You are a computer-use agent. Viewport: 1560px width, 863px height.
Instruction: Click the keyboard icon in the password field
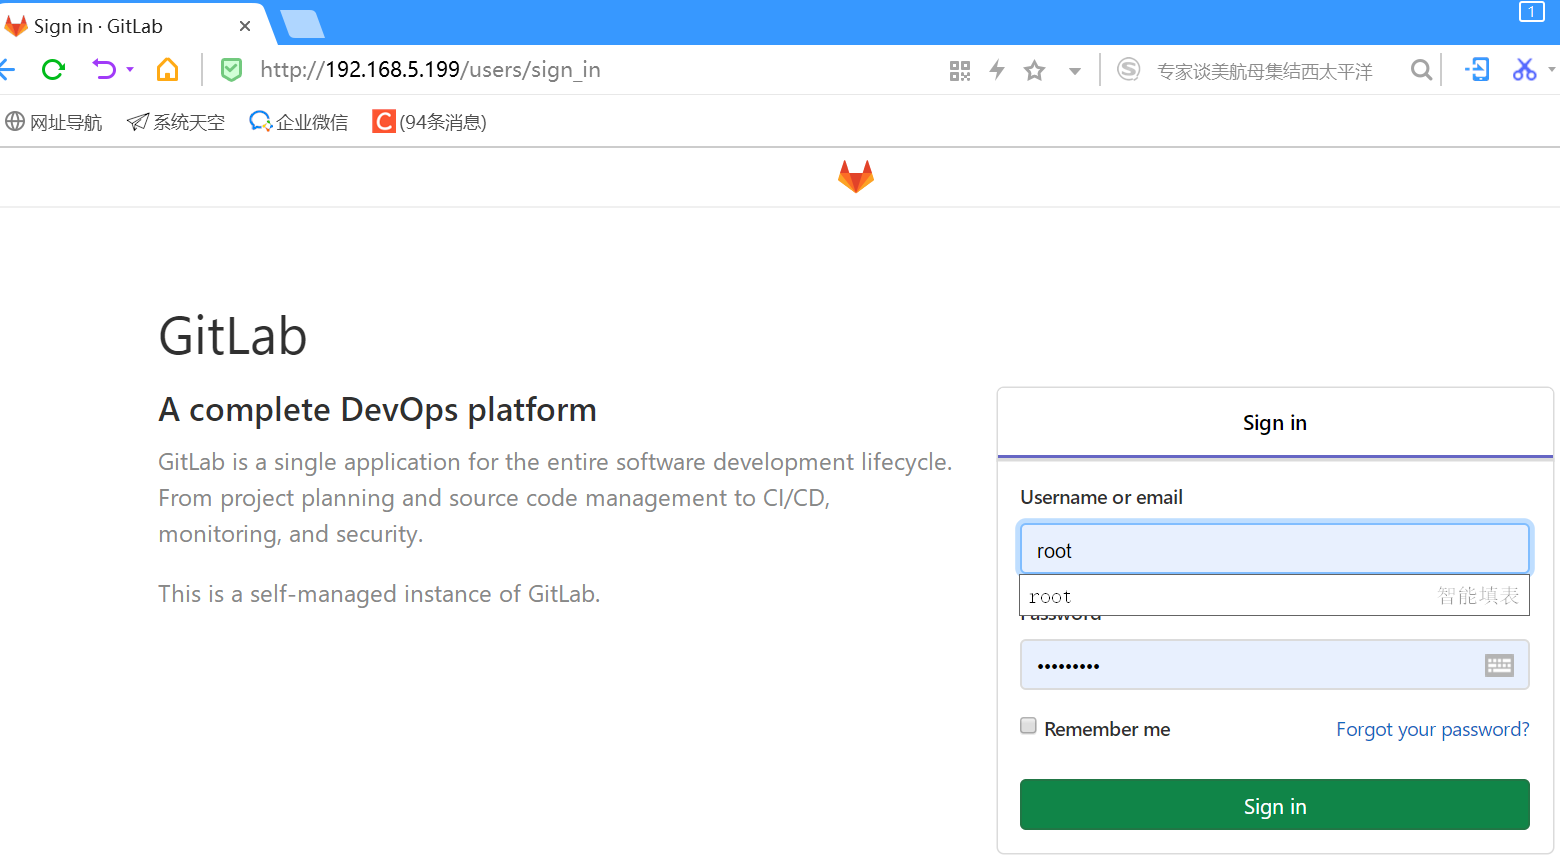point(1499,664)
